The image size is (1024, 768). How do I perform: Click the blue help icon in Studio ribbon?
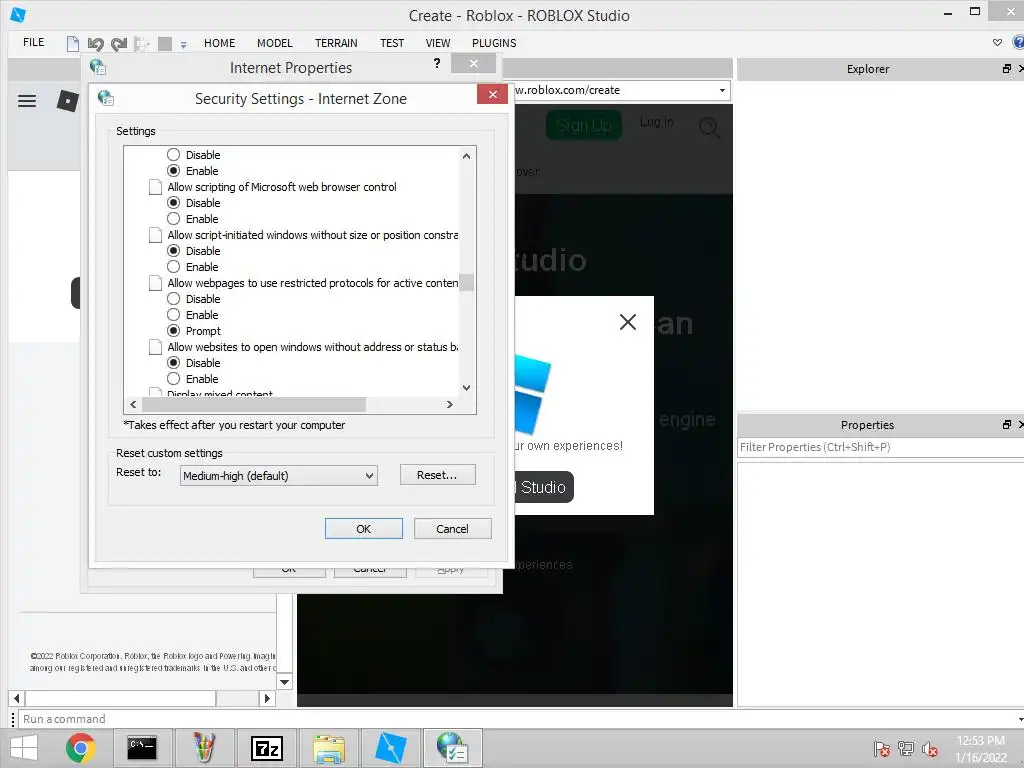tap(1018, 42)
